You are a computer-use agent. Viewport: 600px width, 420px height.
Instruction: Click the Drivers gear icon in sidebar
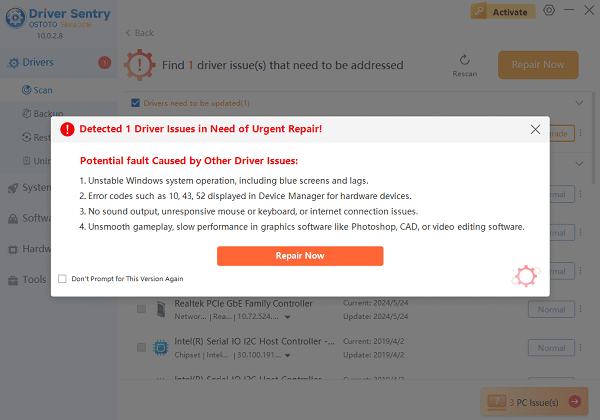[13, 63]
